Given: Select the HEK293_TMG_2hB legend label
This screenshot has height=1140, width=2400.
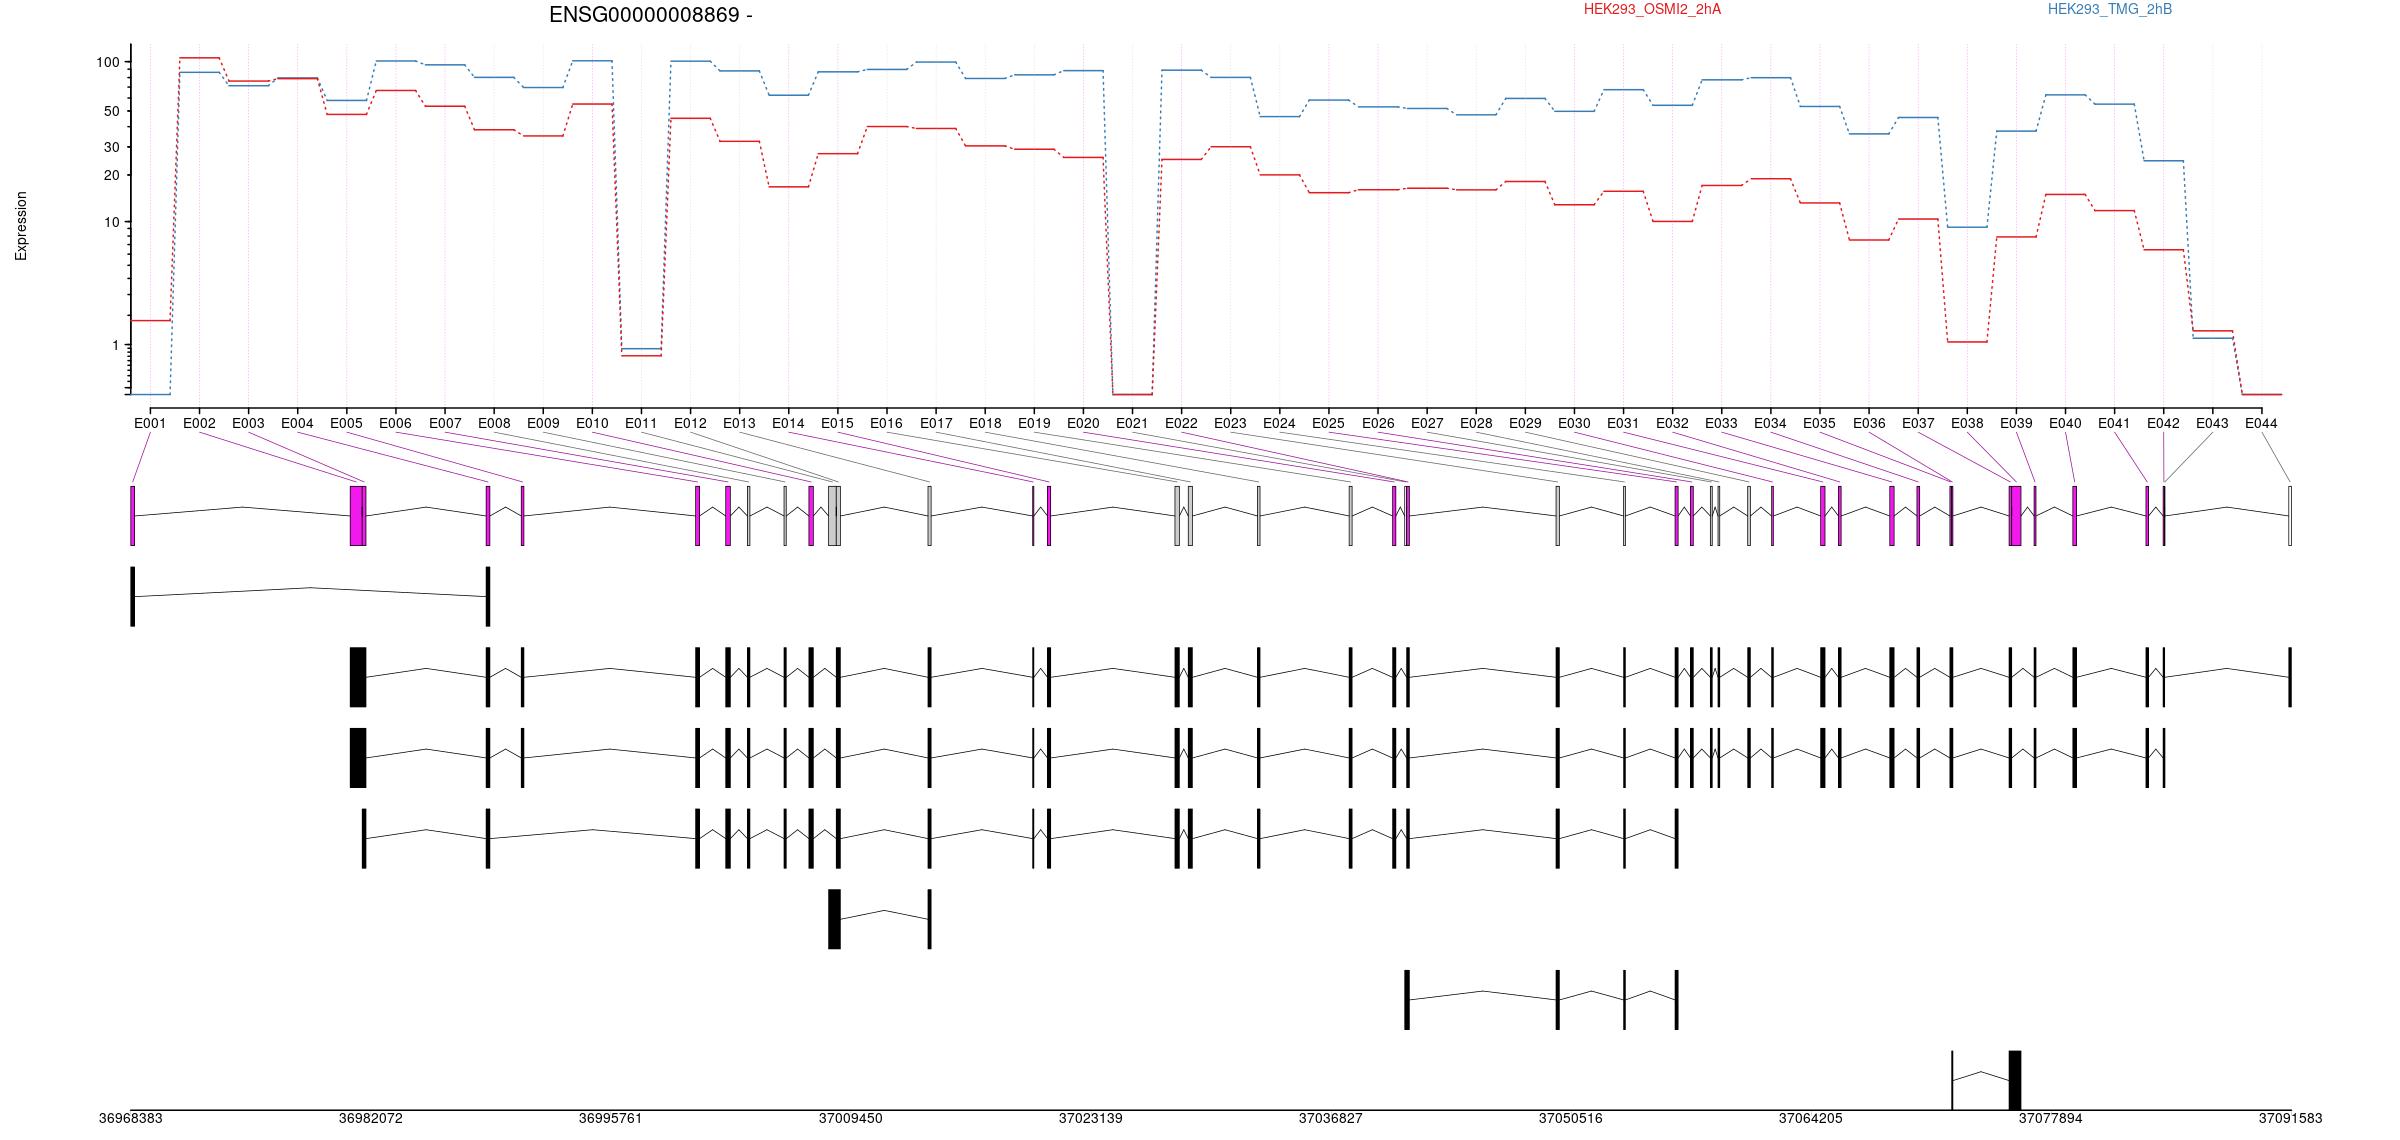Looking at the screenshot, I should point(2109,9).
